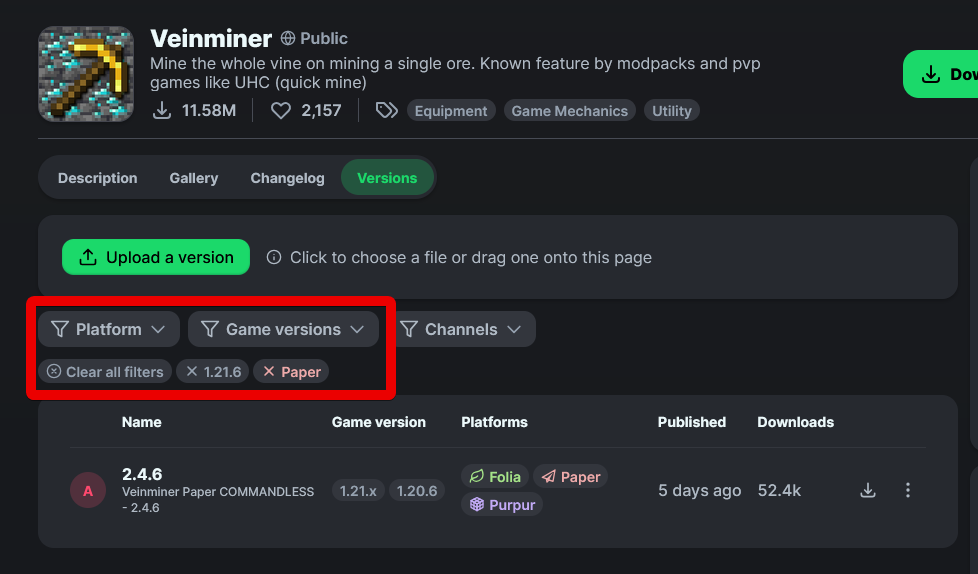Open the Changelog tab
Screen dimensions: 978x574
tap(288, 178)
